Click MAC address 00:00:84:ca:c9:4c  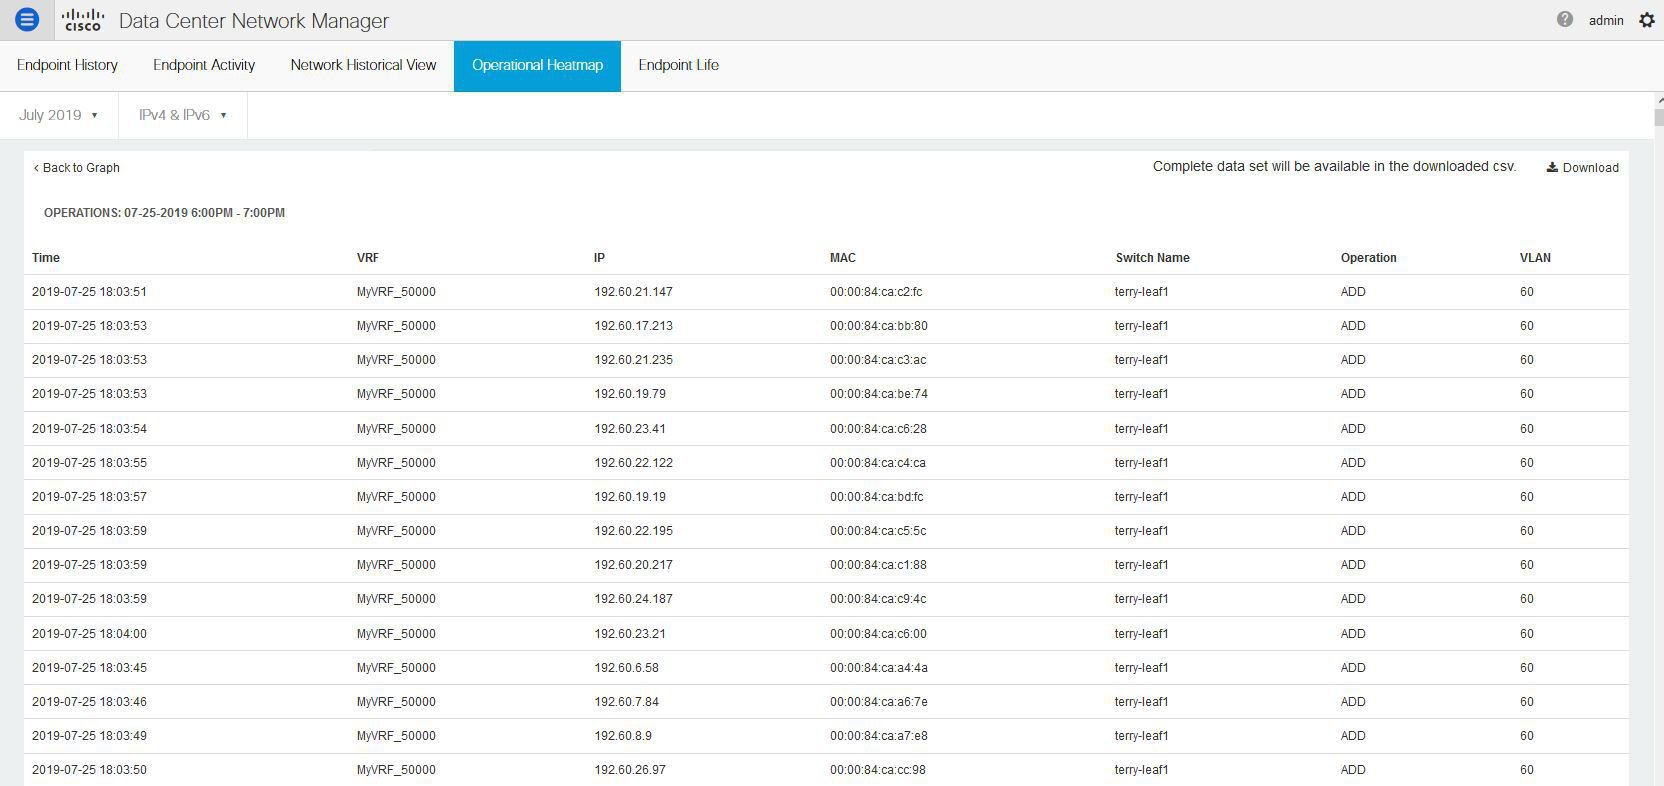click(x=878, y=599)
